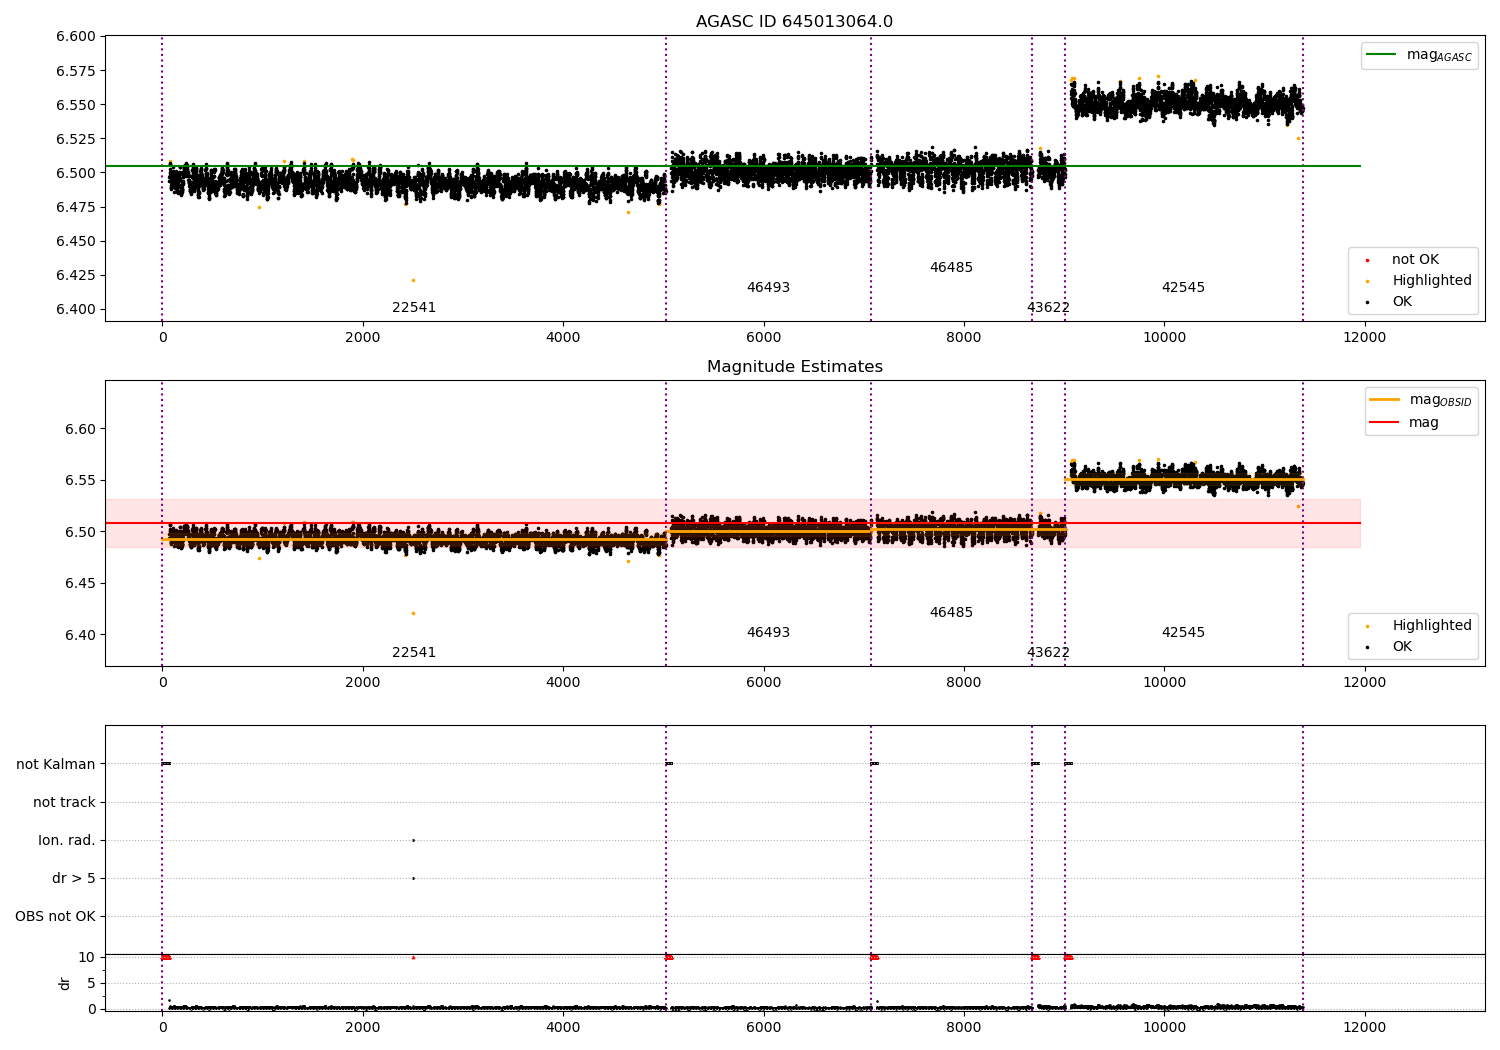The width and height of the screenshot is (1500, 1050).
Task: Click obsid label 43622 in Magnitude Estimates plot
Action: pos(1048,653)
